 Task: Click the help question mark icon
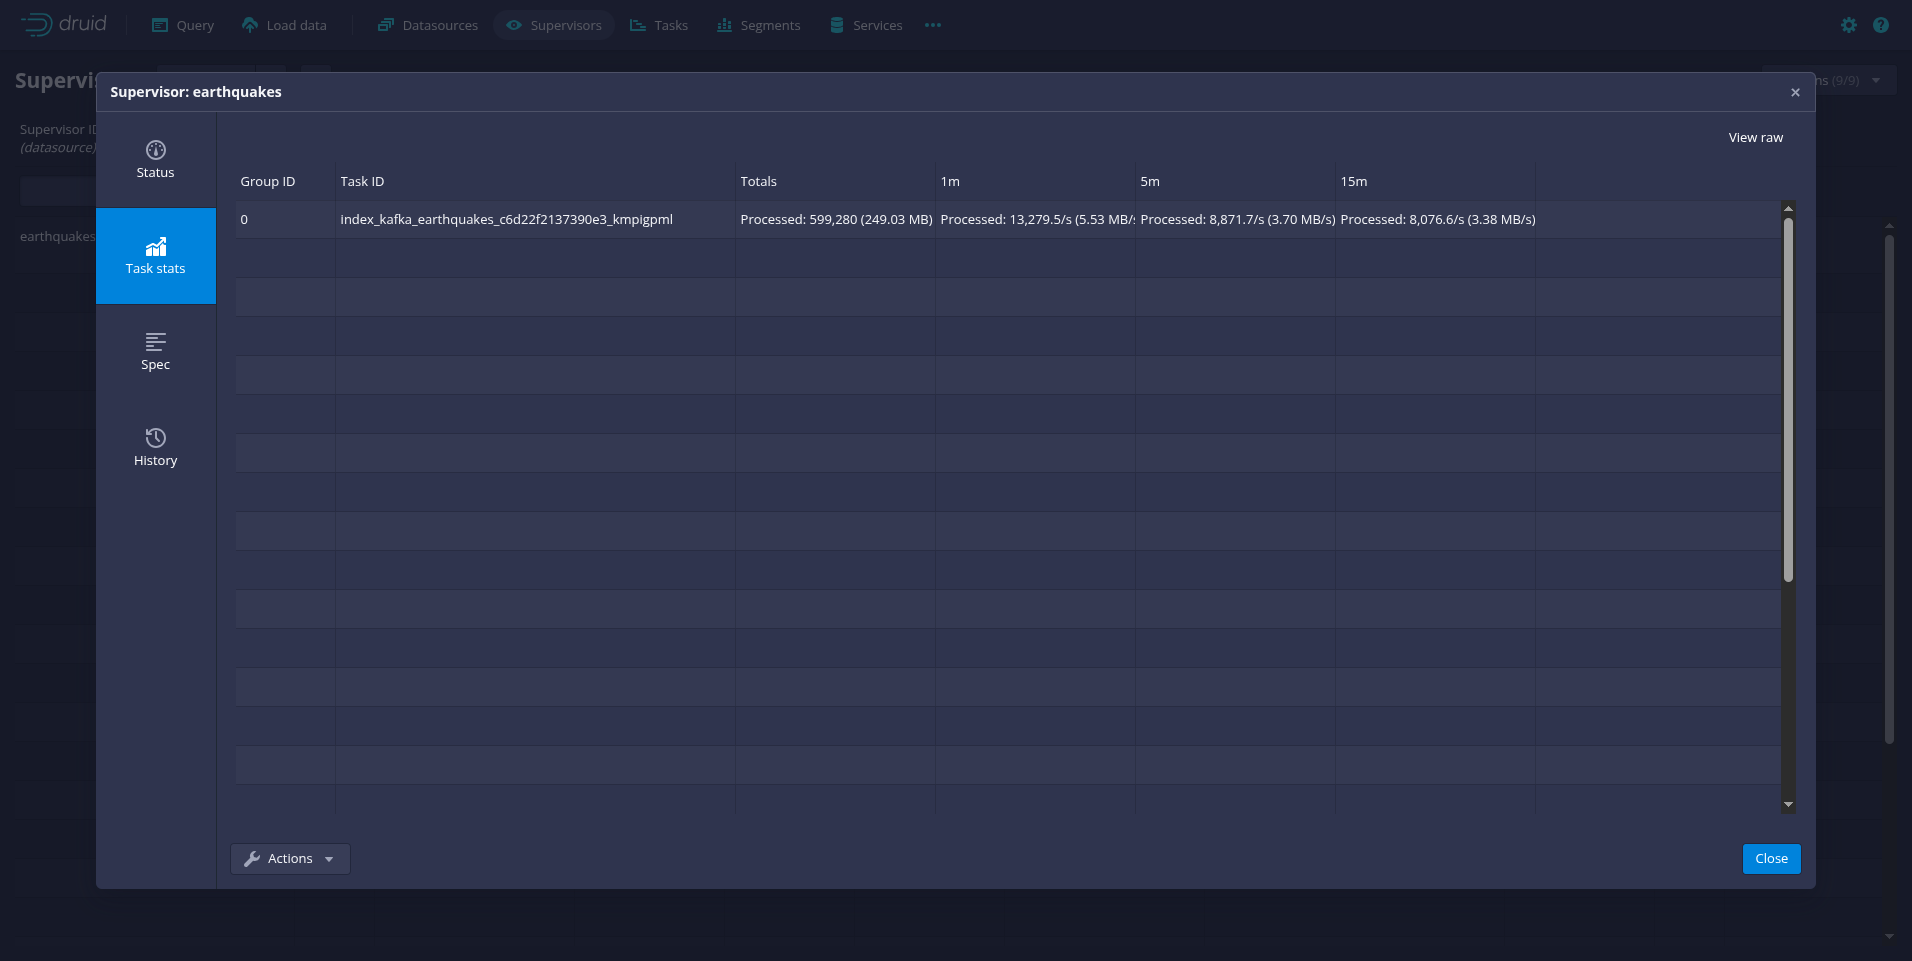pyautogui.click(x=1881, y=25)
